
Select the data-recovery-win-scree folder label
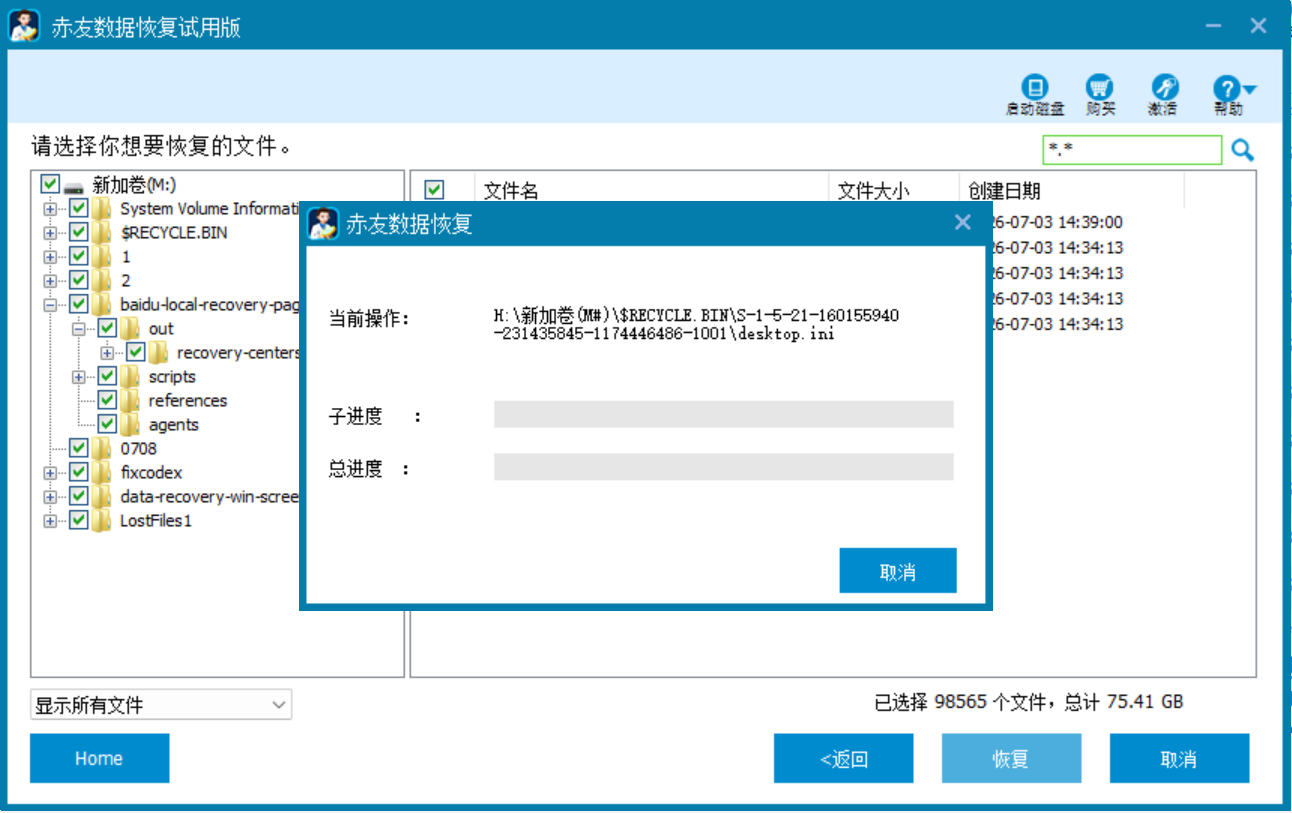[x=209, y=497]
